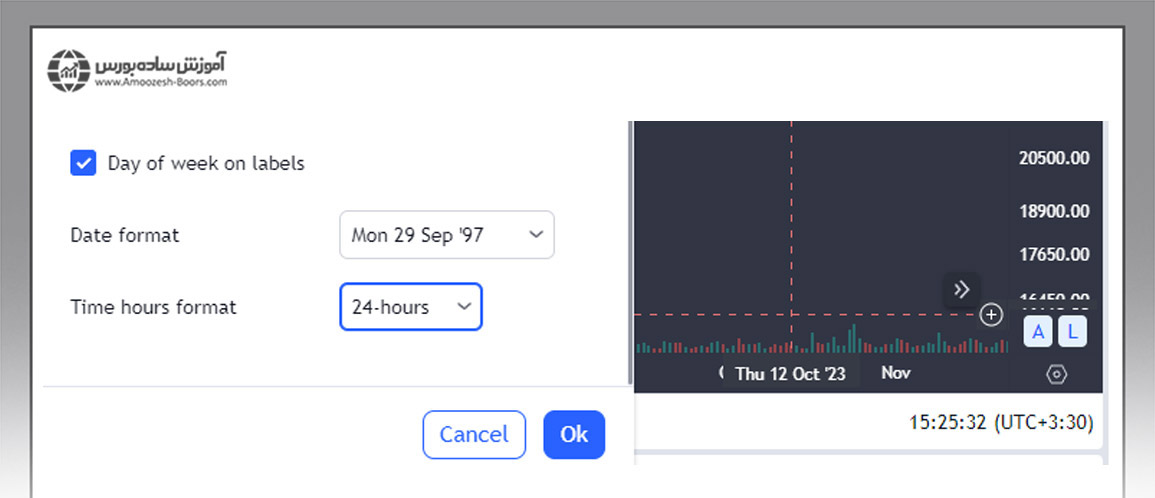The height and width of the screenshot is (498, 1155).
Task: Confirm settings with the Ok button
Action: coord(574,434)
